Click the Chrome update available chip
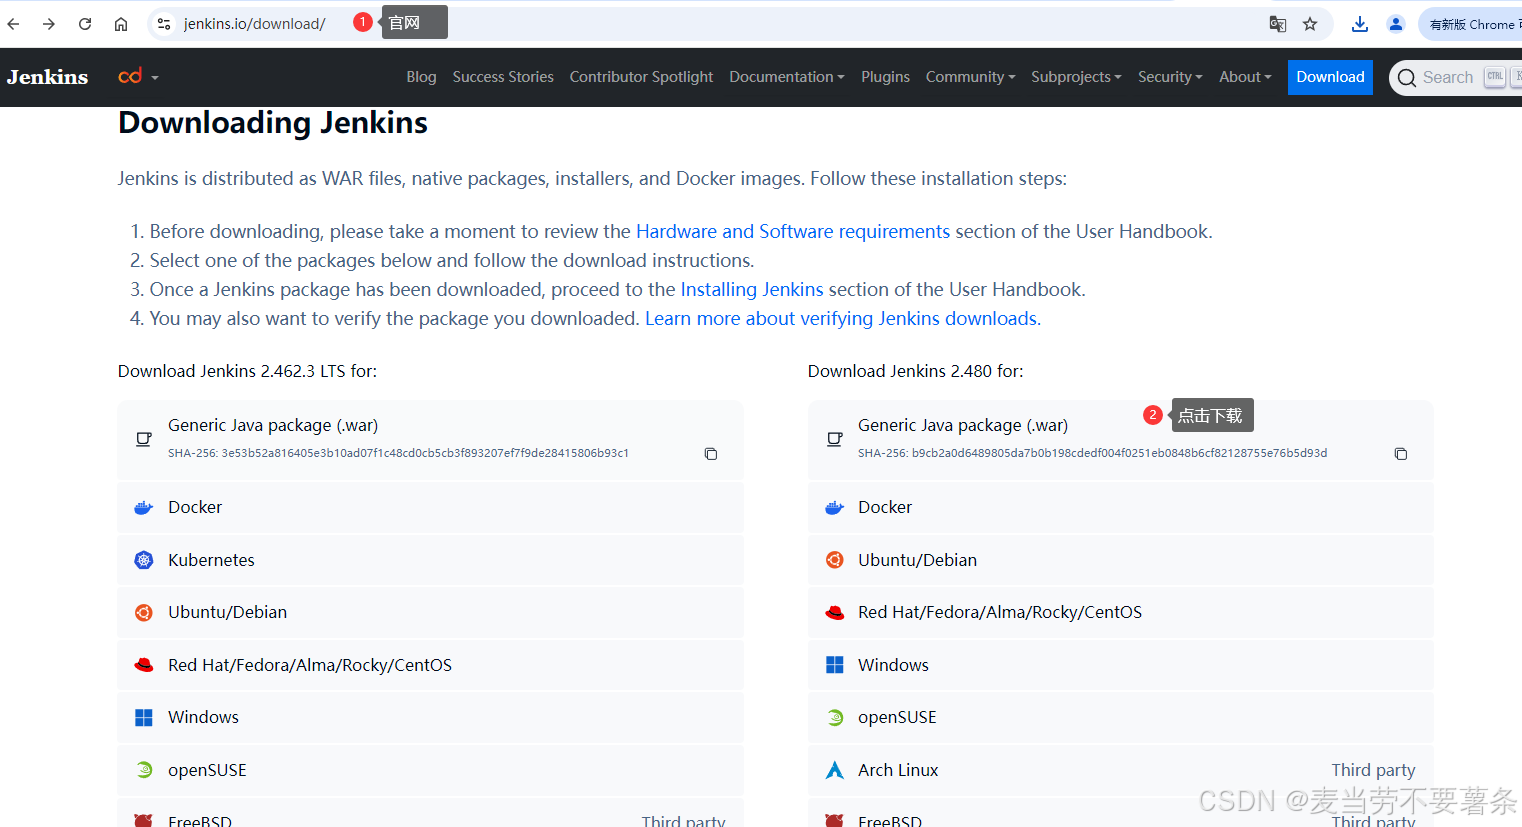1522x827 pixels. [x=1471, y=24]
